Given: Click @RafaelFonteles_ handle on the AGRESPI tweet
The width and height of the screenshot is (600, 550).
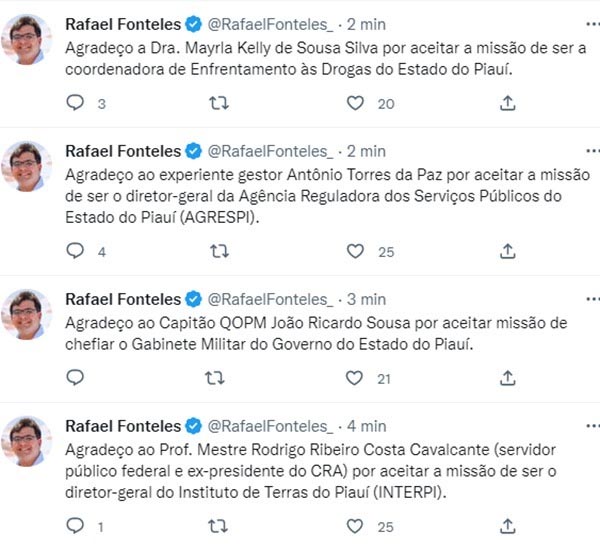Looking at the screenshot, I should (x=270, y=151).
